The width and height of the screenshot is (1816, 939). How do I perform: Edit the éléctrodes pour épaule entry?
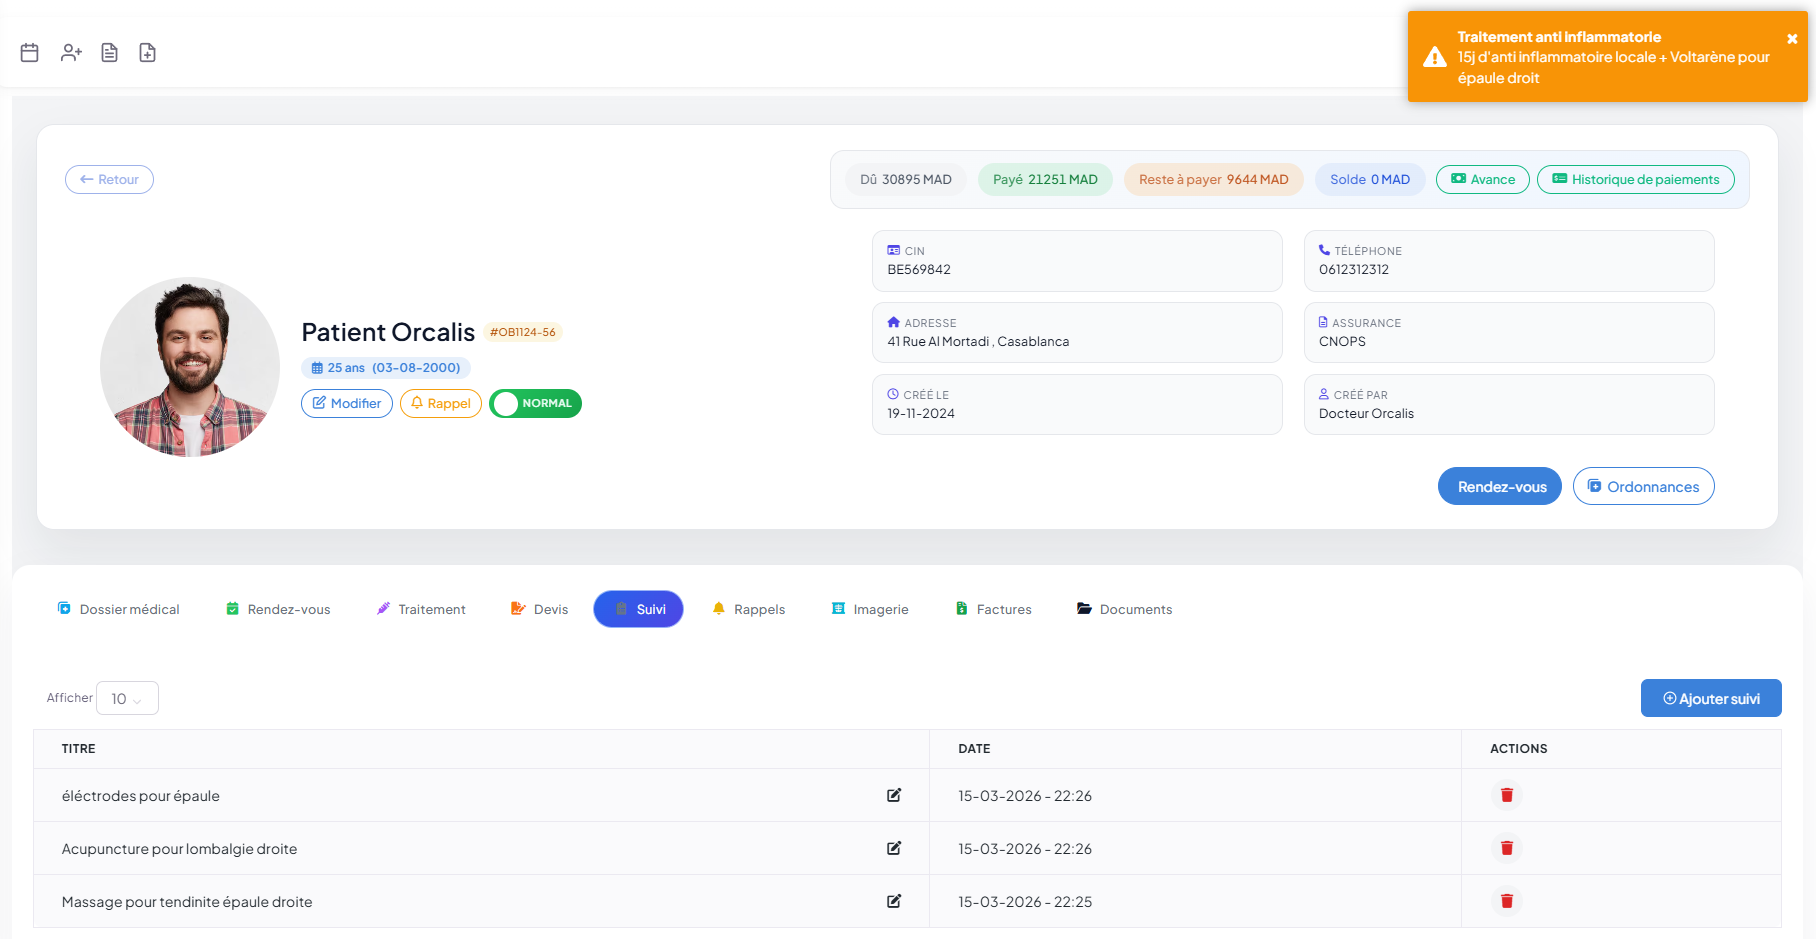[894, 796]
